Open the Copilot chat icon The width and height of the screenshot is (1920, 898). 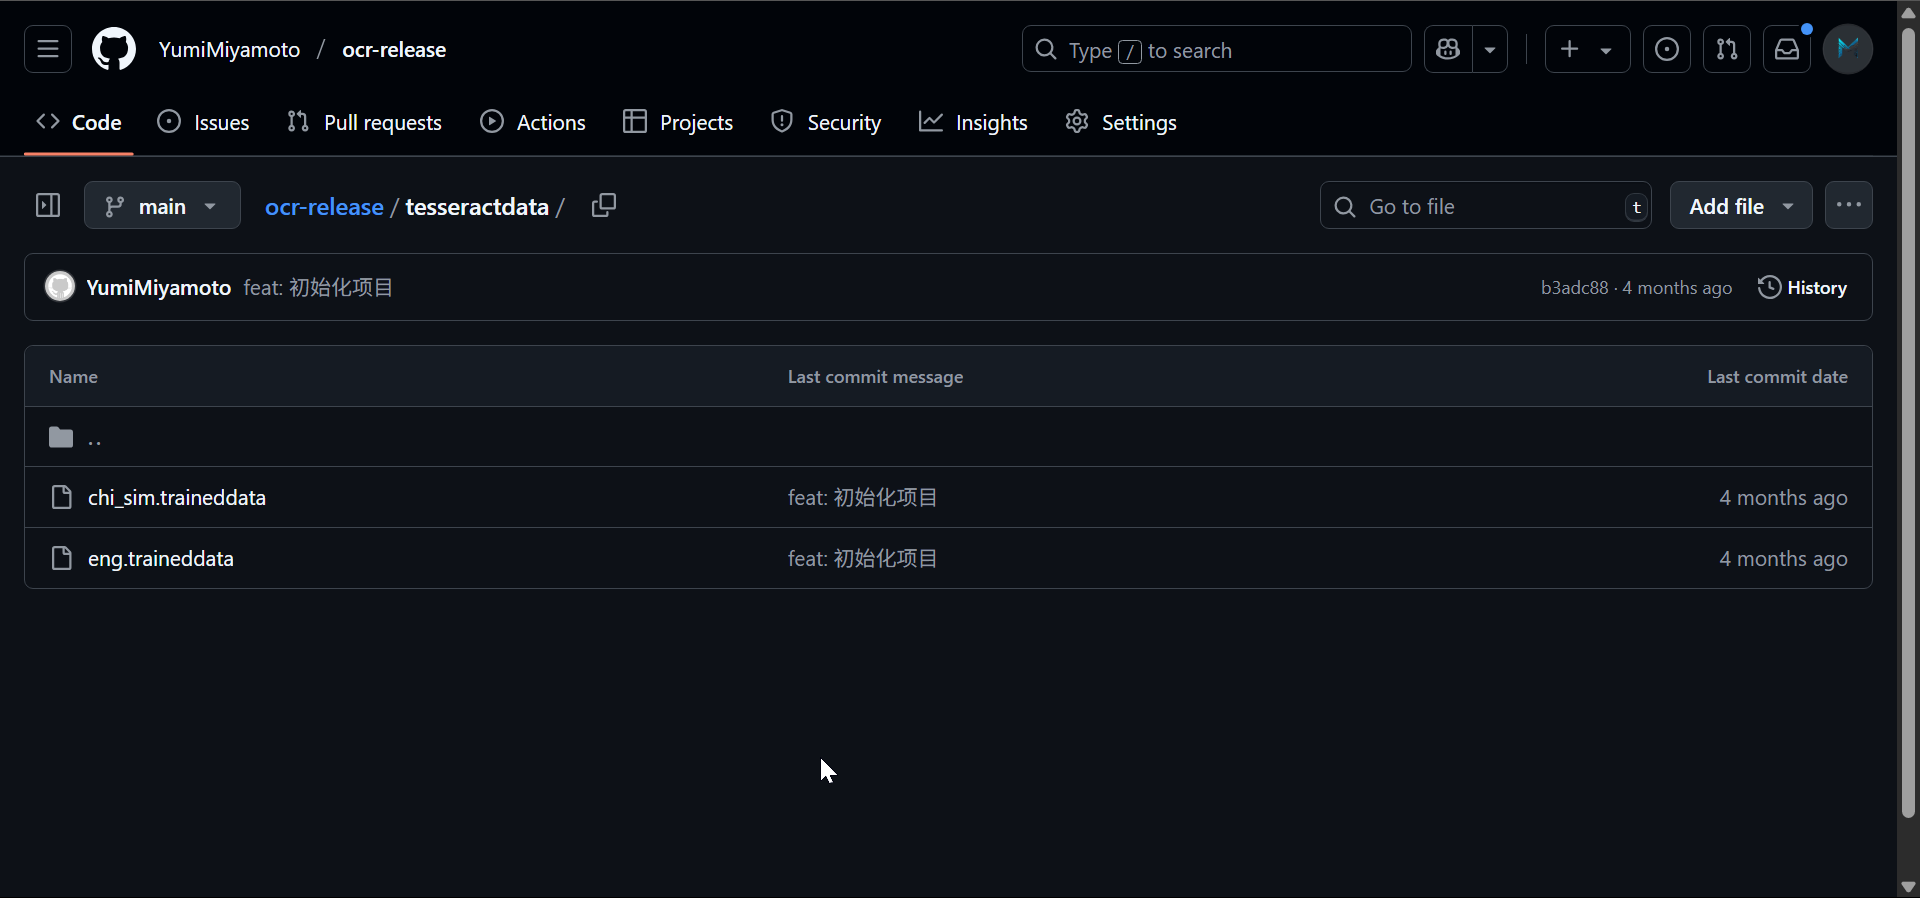pos(1448,49)
